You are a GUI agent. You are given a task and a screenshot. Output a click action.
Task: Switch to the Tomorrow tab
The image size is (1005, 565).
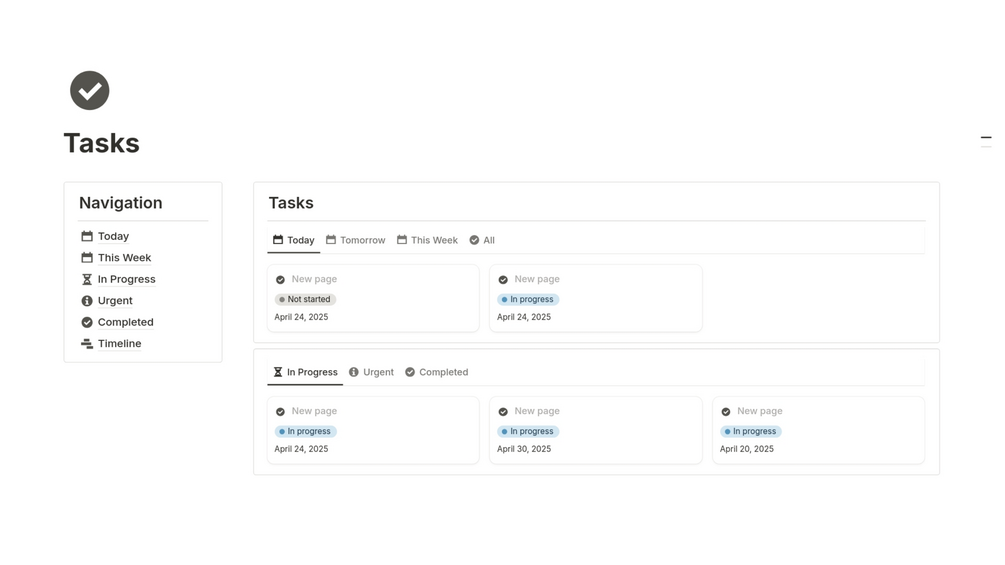(355, 241)
